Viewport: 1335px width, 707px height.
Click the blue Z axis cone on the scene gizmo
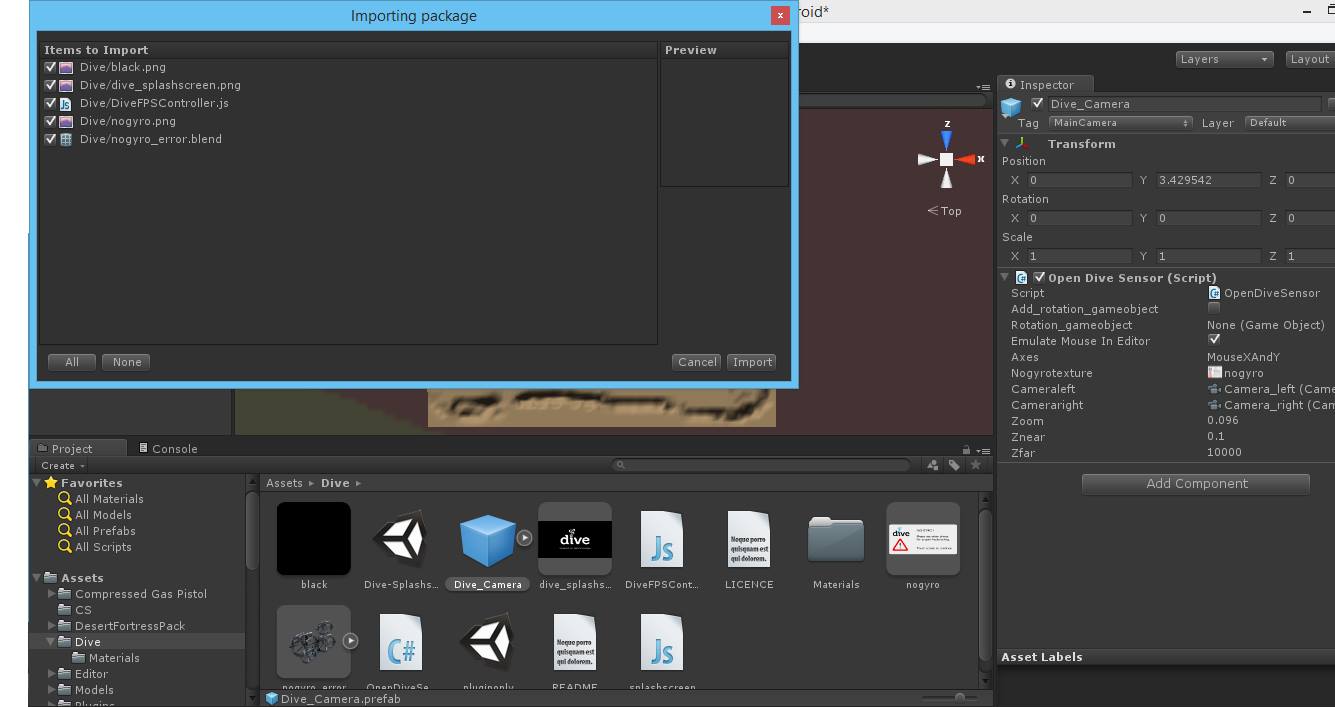(946, 140)
